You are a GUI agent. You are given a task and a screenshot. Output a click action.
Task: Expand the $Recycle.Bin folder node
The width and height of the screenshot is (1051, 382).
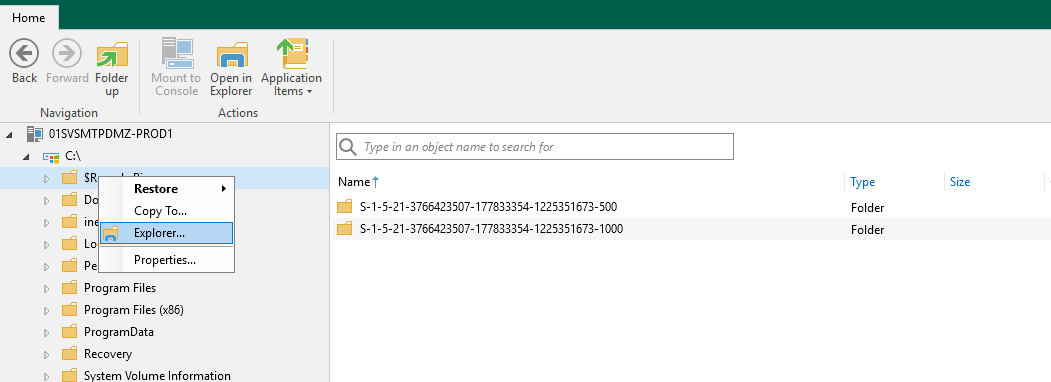(46, 179)
